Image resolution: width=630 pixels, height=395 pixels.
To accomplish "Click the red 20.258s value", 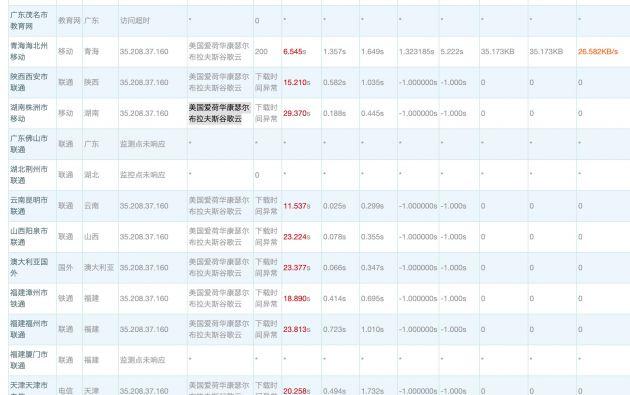I will click(x=297, y=391).
